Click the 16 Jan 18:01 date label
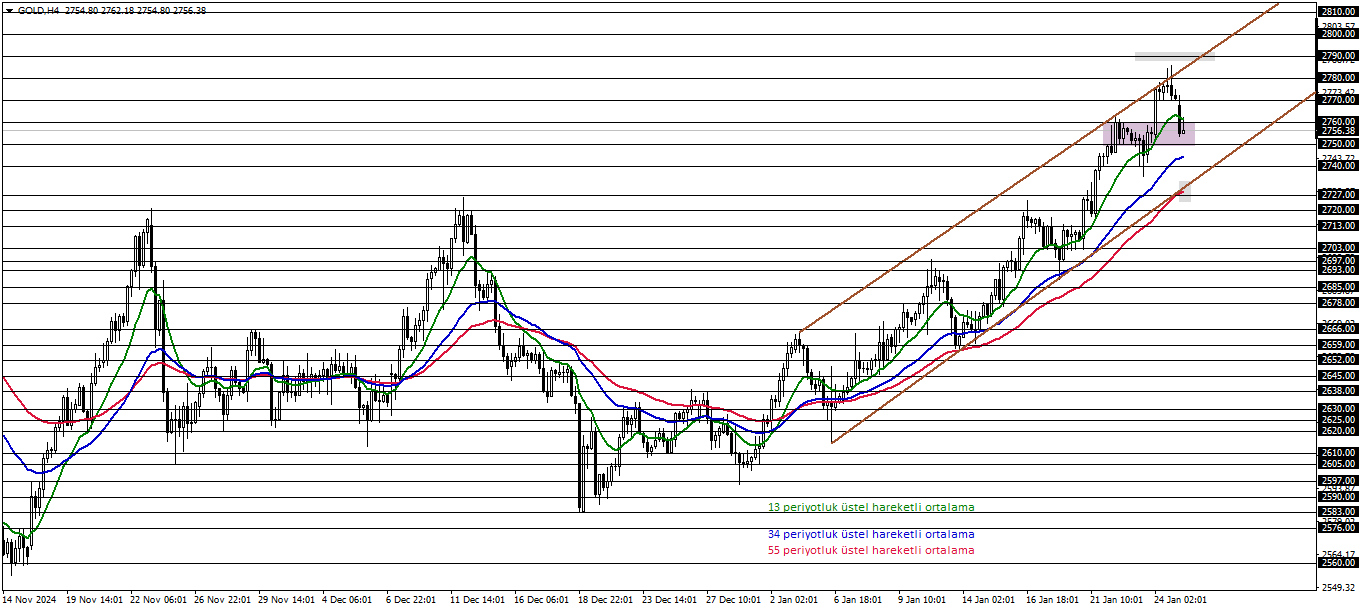Image resolution: width=1362 pixels, height=611 pixels. click(x=1053, y=600)
